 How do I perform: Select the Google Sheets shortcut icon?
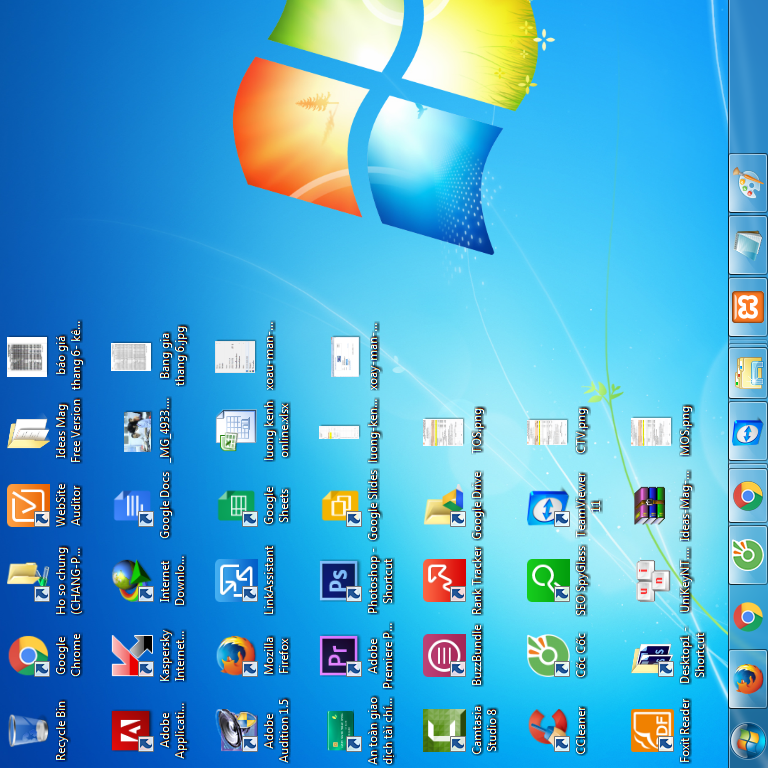tap(236, 505)
